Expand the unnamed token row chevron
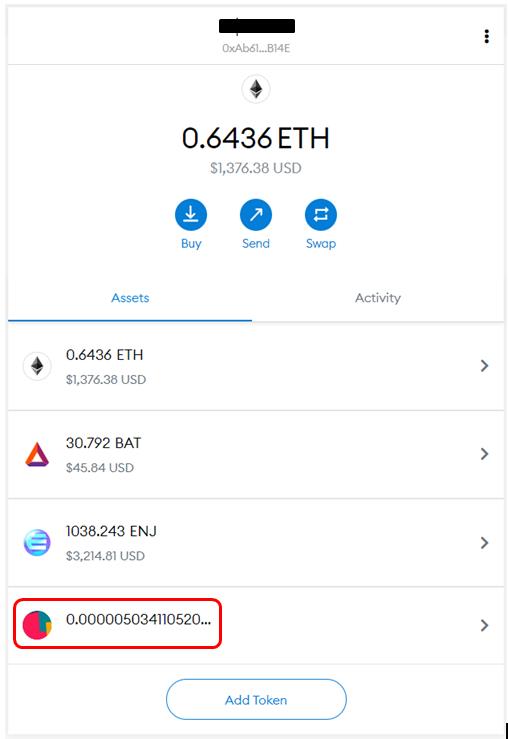The image size is (508, 739). click(484, 625)
